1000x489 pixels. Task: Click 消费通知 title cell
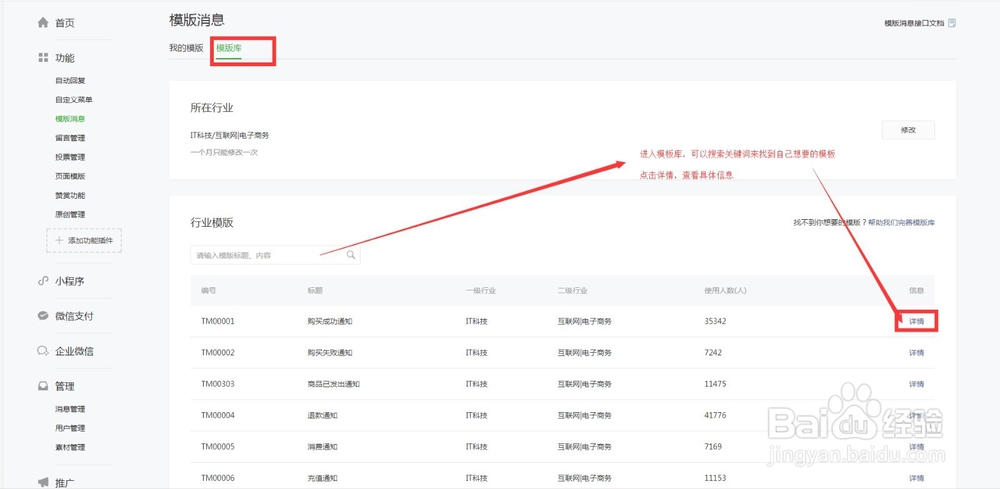(322, 446)
